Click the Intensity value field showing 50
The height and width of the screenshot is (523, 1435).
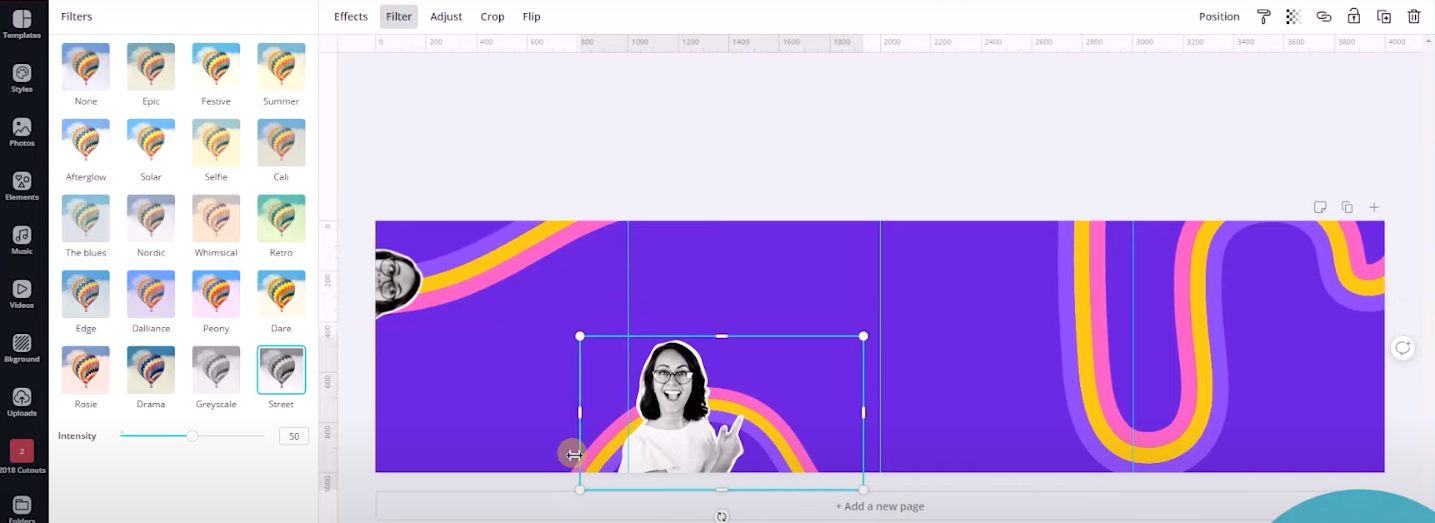[294, 436]
